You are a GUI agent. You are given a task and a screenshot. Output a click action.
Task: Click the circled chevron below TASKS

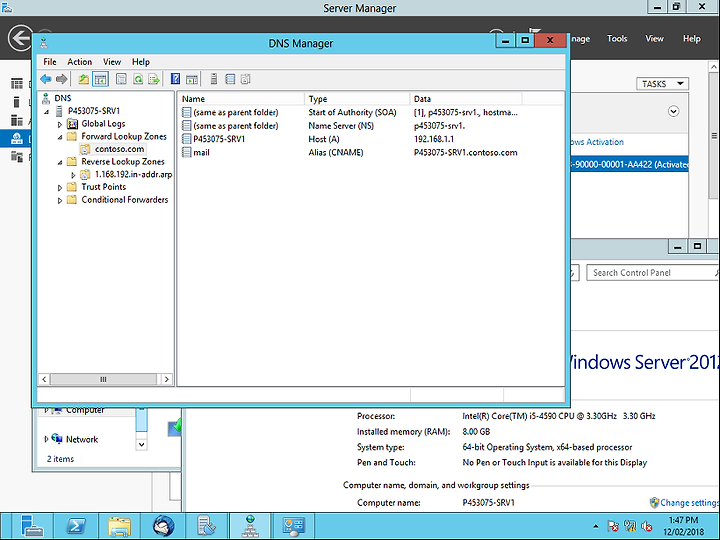pyautogui.click(x=673, y=111)
